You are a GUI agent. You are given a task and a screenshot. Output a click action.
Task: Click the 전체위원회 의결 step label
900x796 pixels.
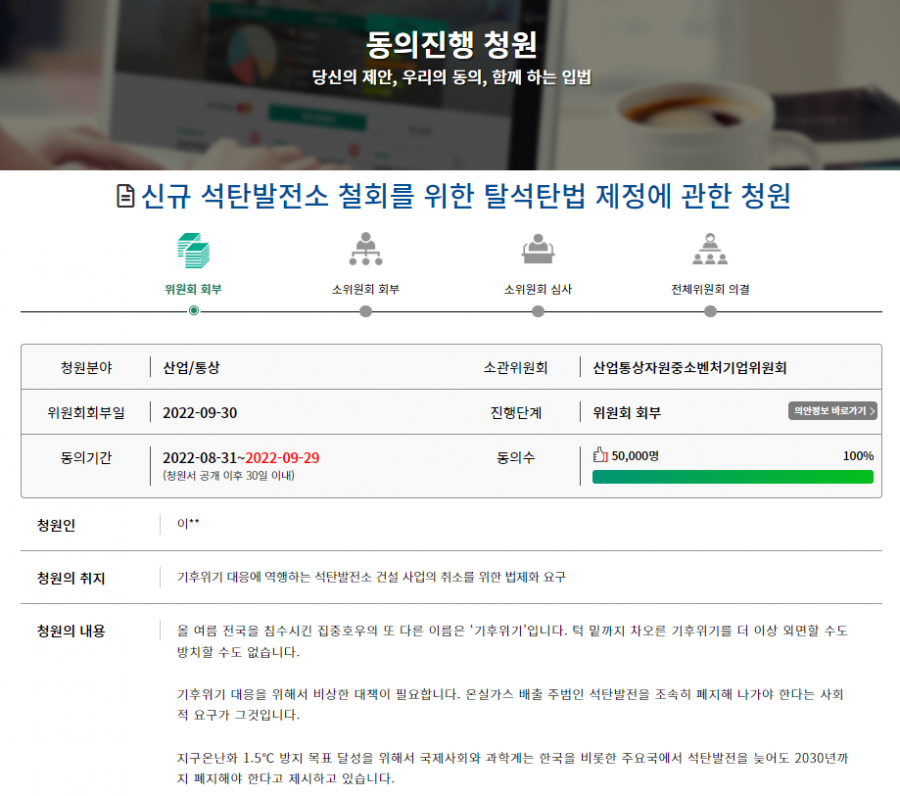(710, 289)
